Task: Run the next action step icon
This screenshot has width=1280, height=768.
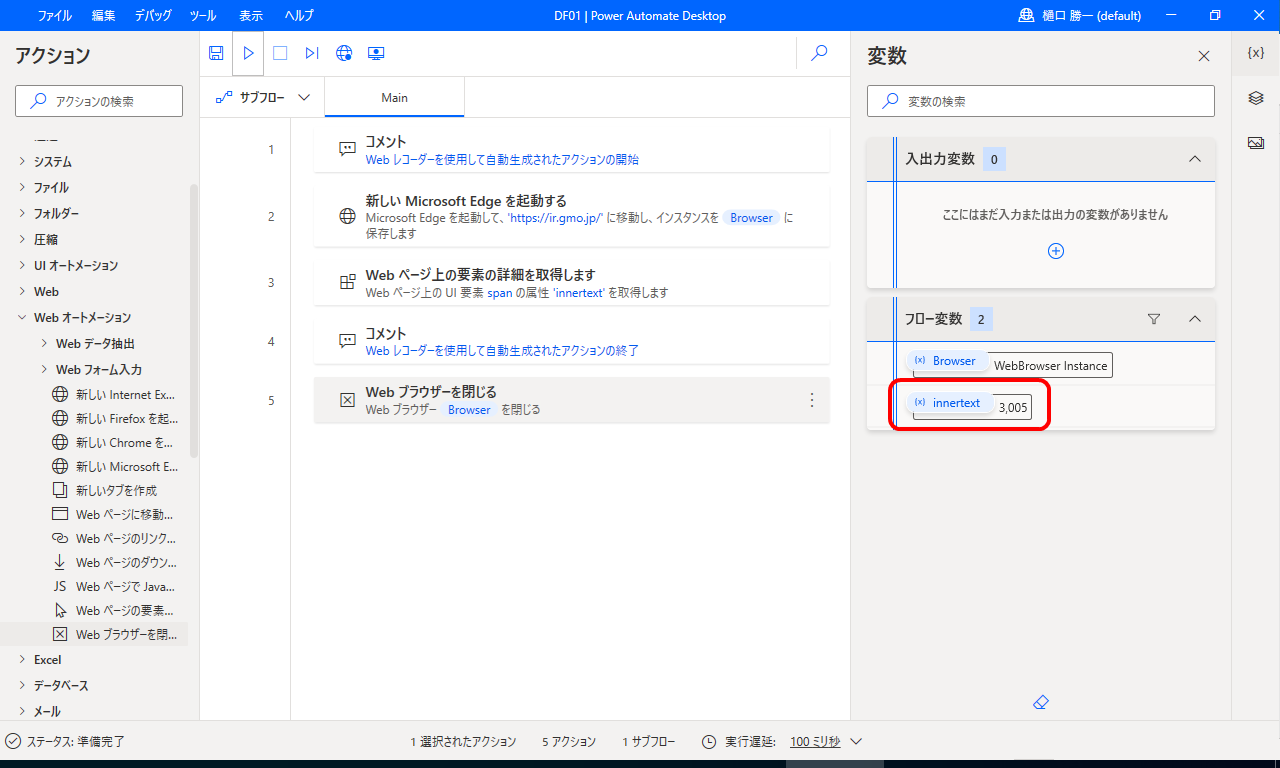Action: point(312,53)
